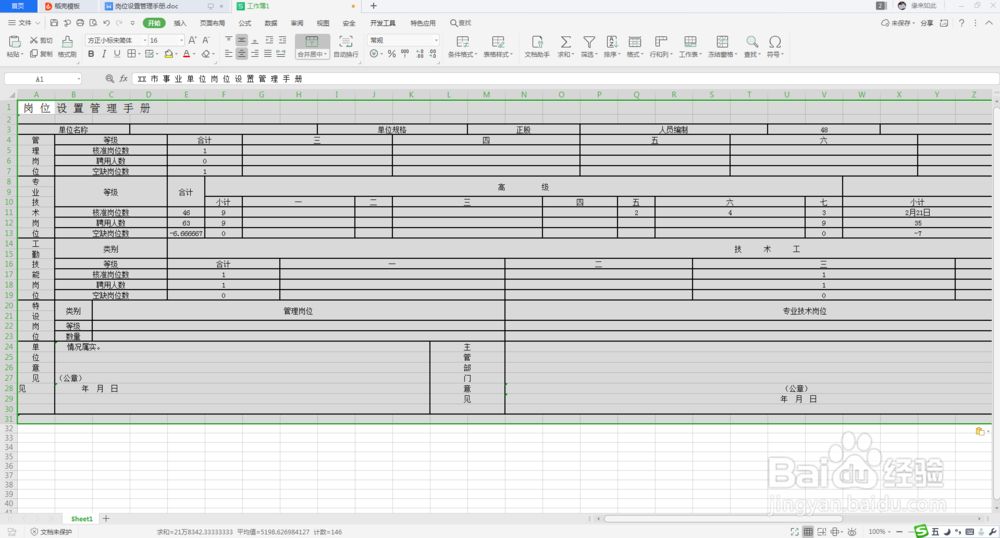The height and width of the screenshot is (538, 1000).
Task: Click the Share (分享) button
Action: (926, 23)
